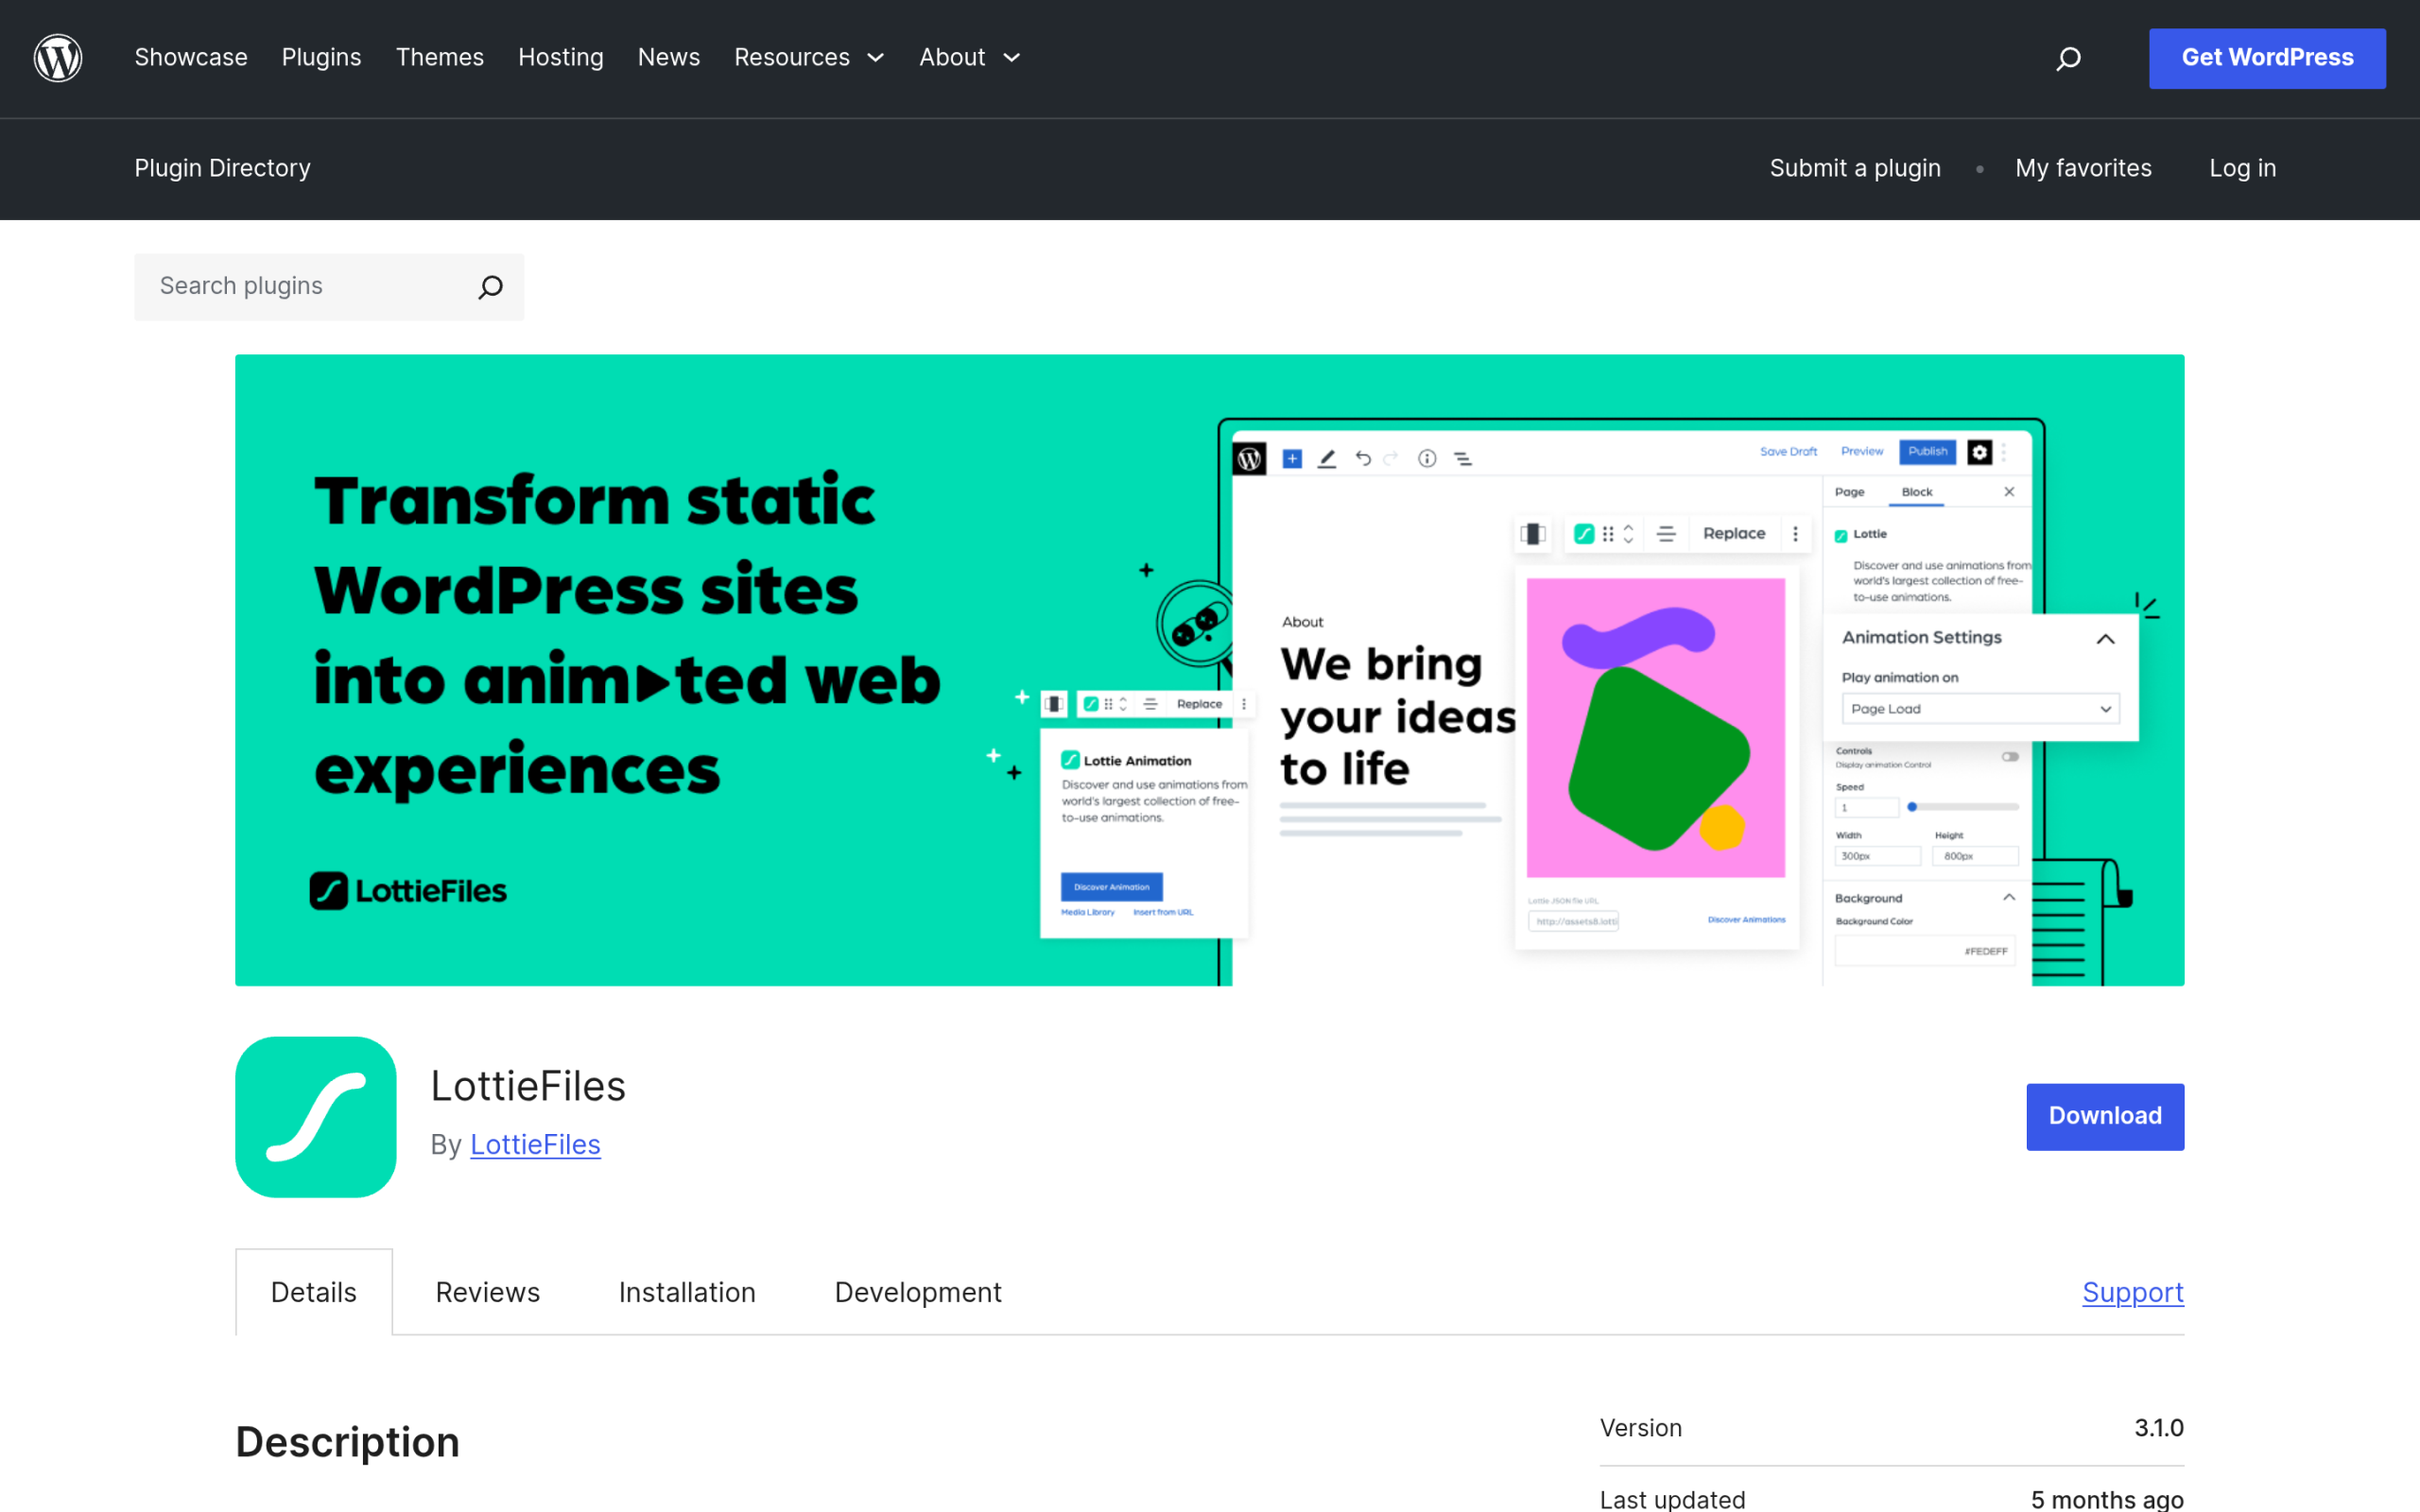The width and height of the screenshot is (2420, 1512).
Task: Click the Download button
Action: [x=2105, y=1116]
